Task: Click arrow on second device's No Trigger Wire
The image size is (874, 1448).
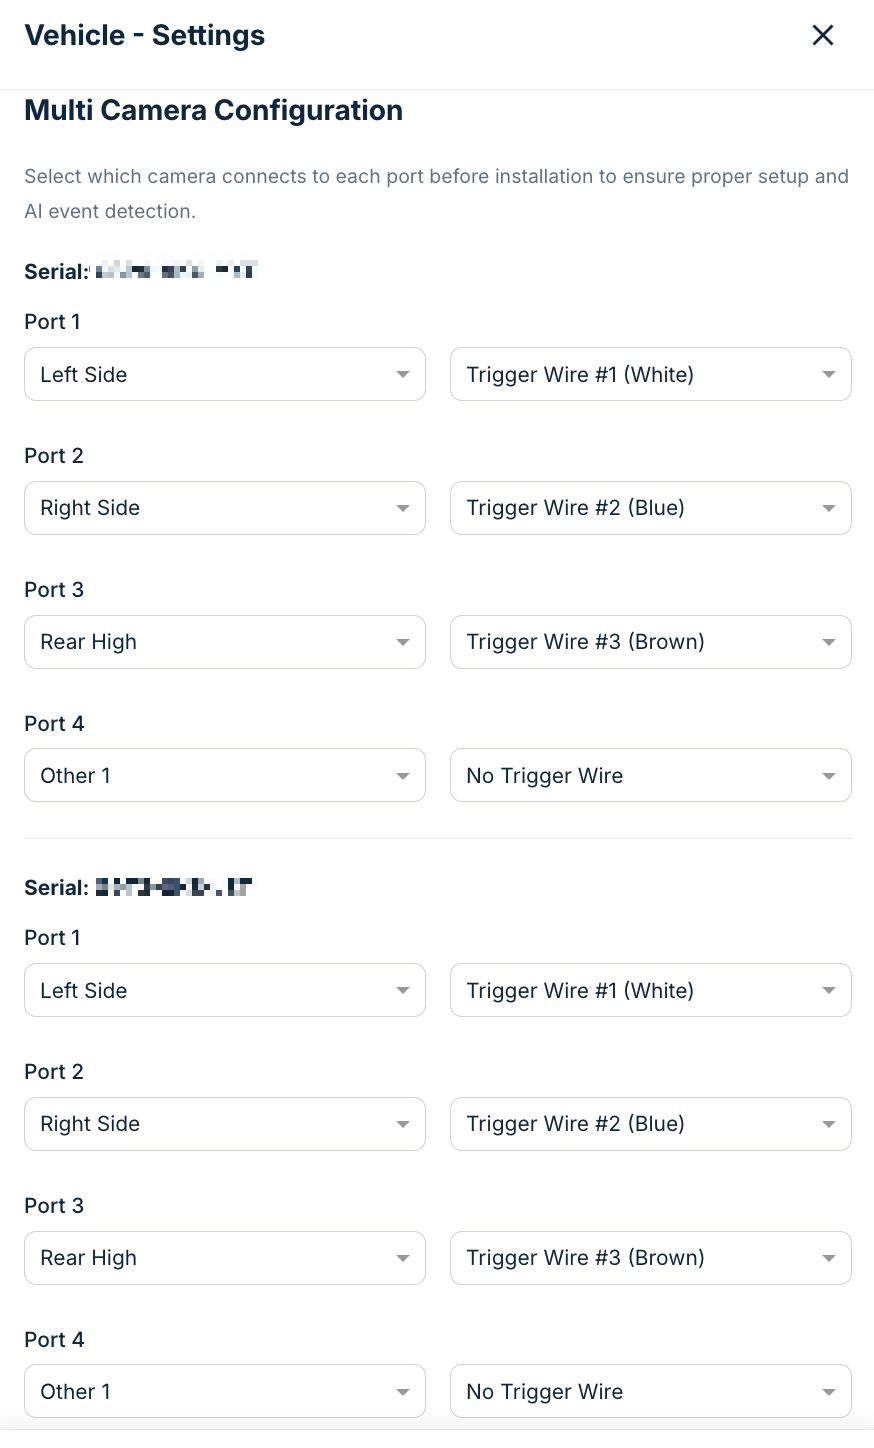Action: [x=828, y=1392]
